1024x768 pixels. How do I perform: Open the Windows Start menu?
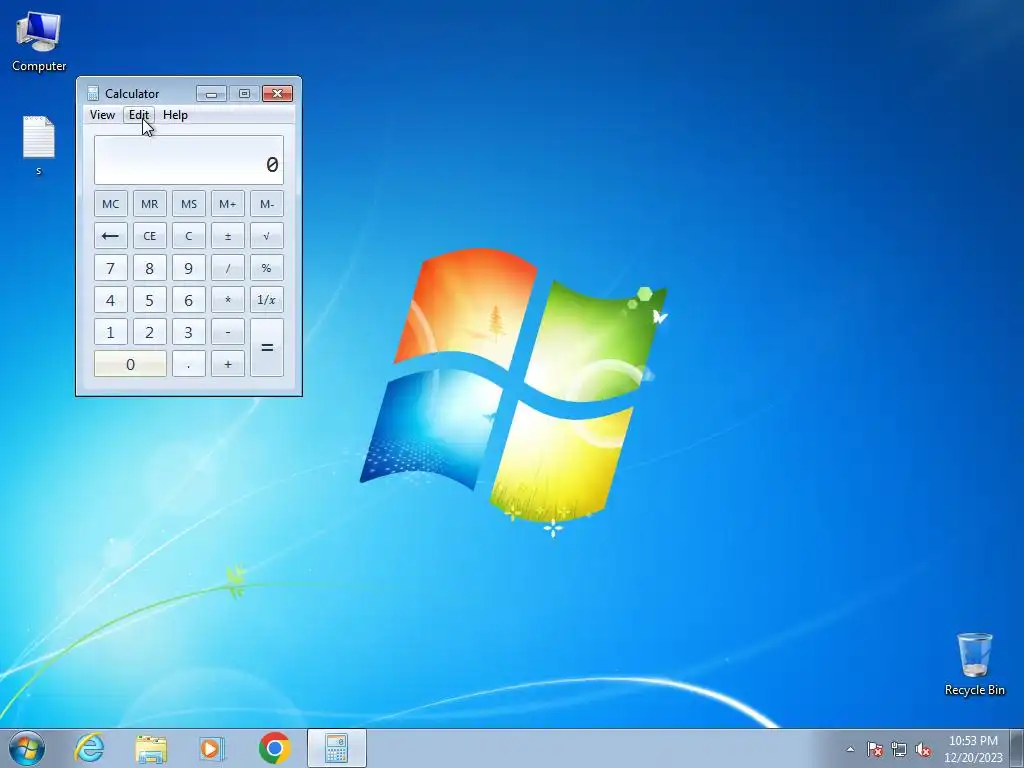pyautogui.click(x=27, y=748)
